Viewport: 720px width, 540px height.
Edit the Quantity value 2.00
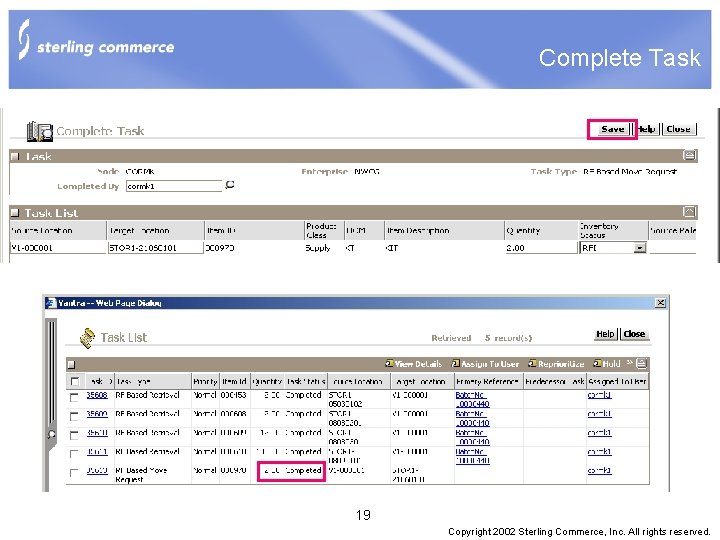click(541, 248)
